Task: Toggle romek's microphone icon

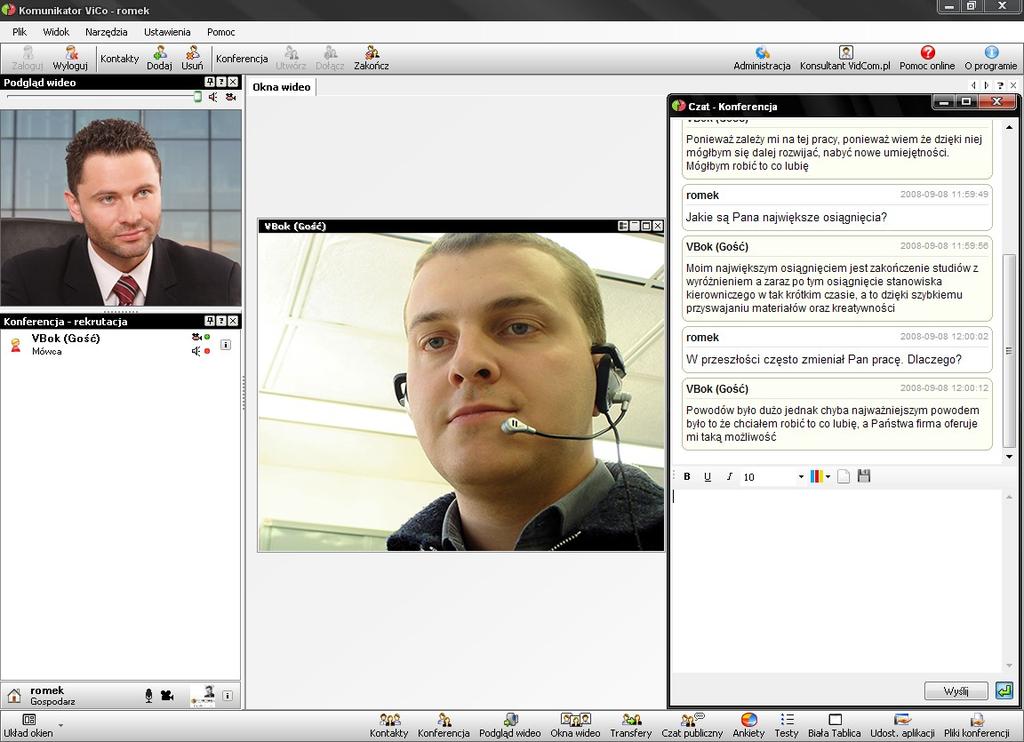Action: coord(149,696)
